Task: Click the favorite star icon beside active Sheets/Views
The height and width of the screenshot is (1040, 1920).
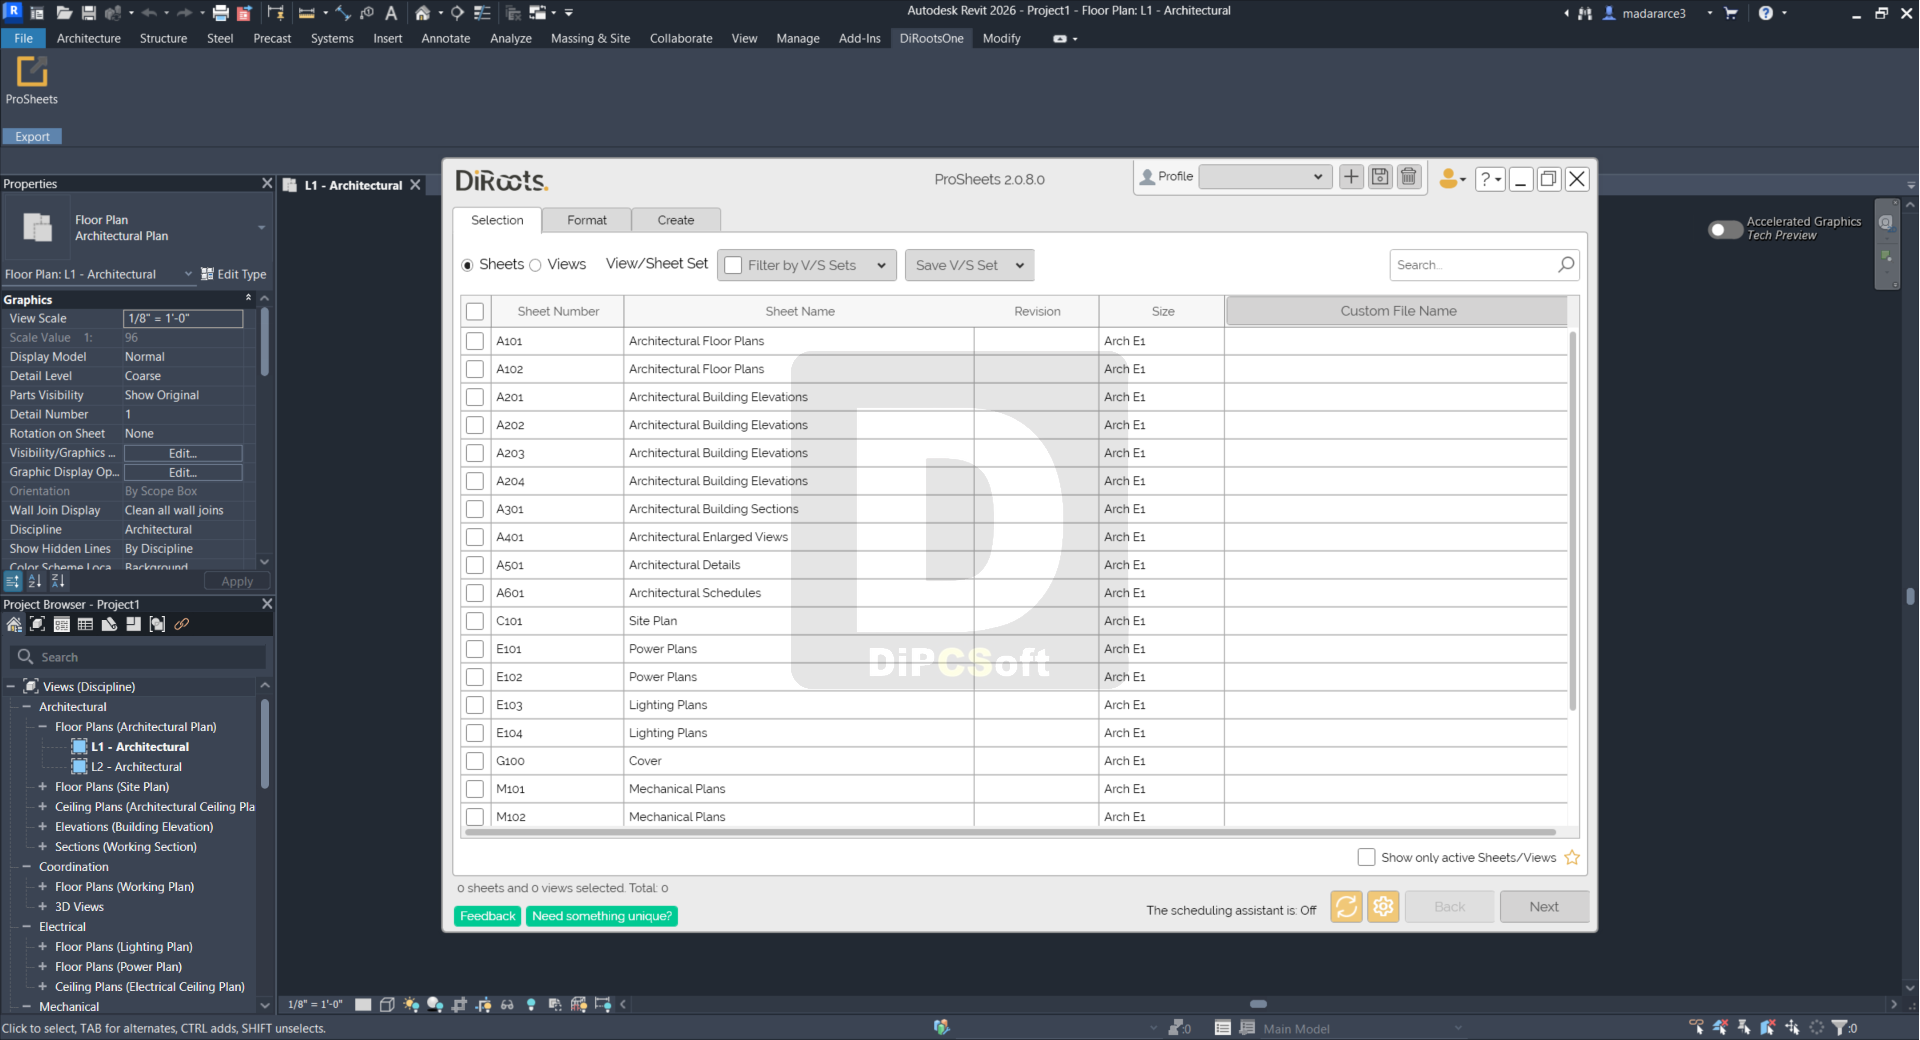Action: coord(1572,858)
